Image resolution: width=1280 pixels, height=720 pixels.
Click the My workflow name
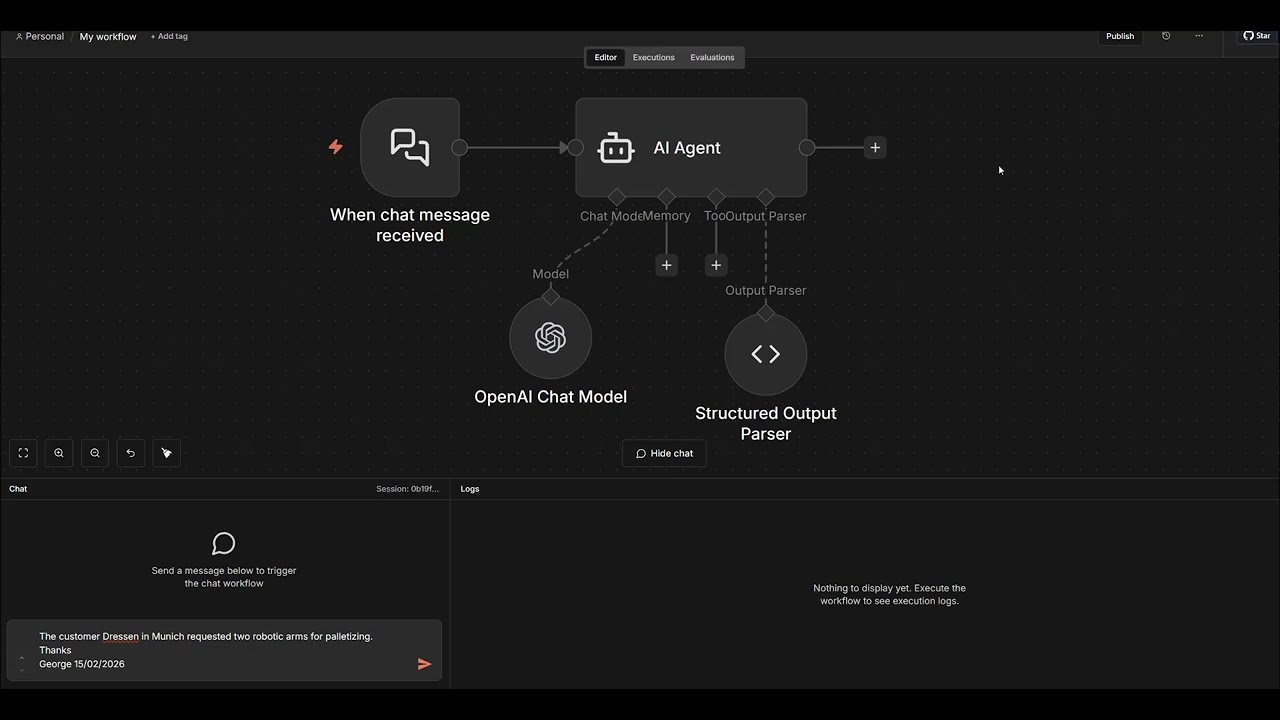click(x=108, y=37)
